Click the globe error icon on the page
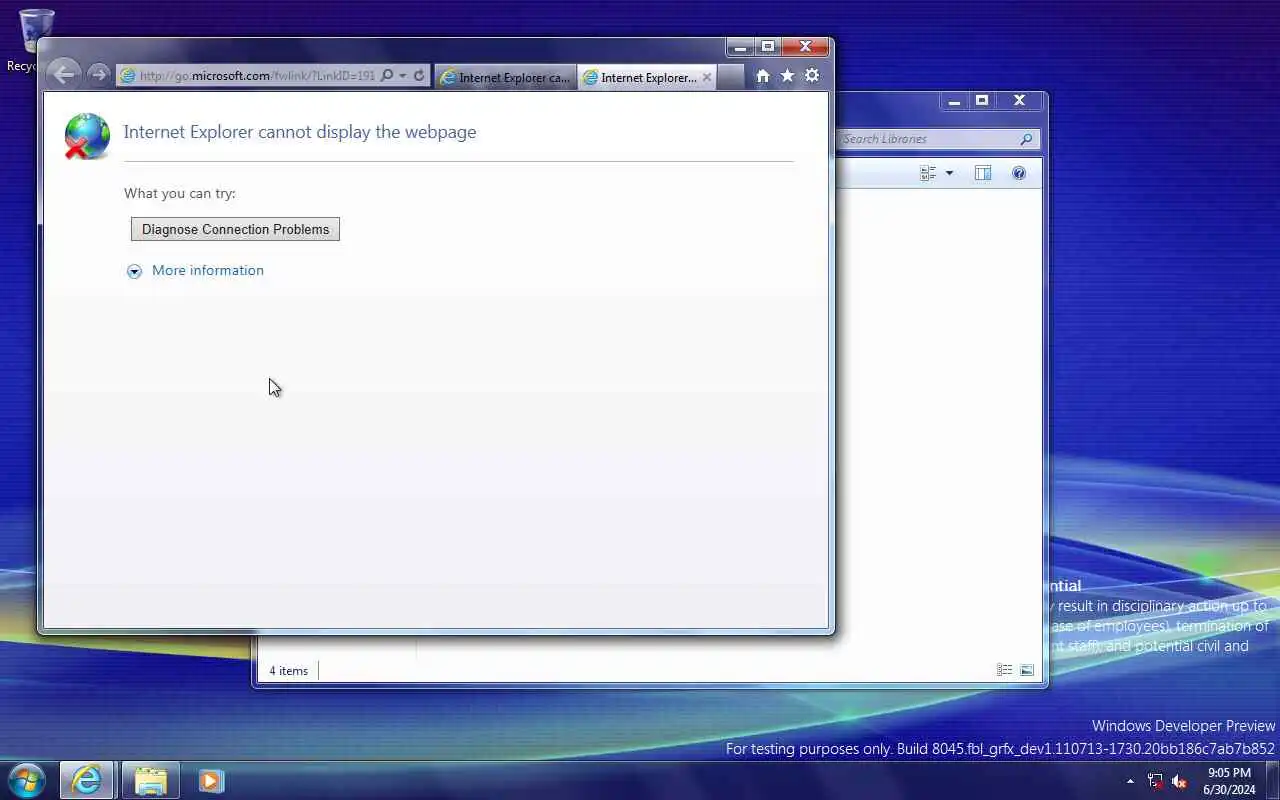 point(87,136)
